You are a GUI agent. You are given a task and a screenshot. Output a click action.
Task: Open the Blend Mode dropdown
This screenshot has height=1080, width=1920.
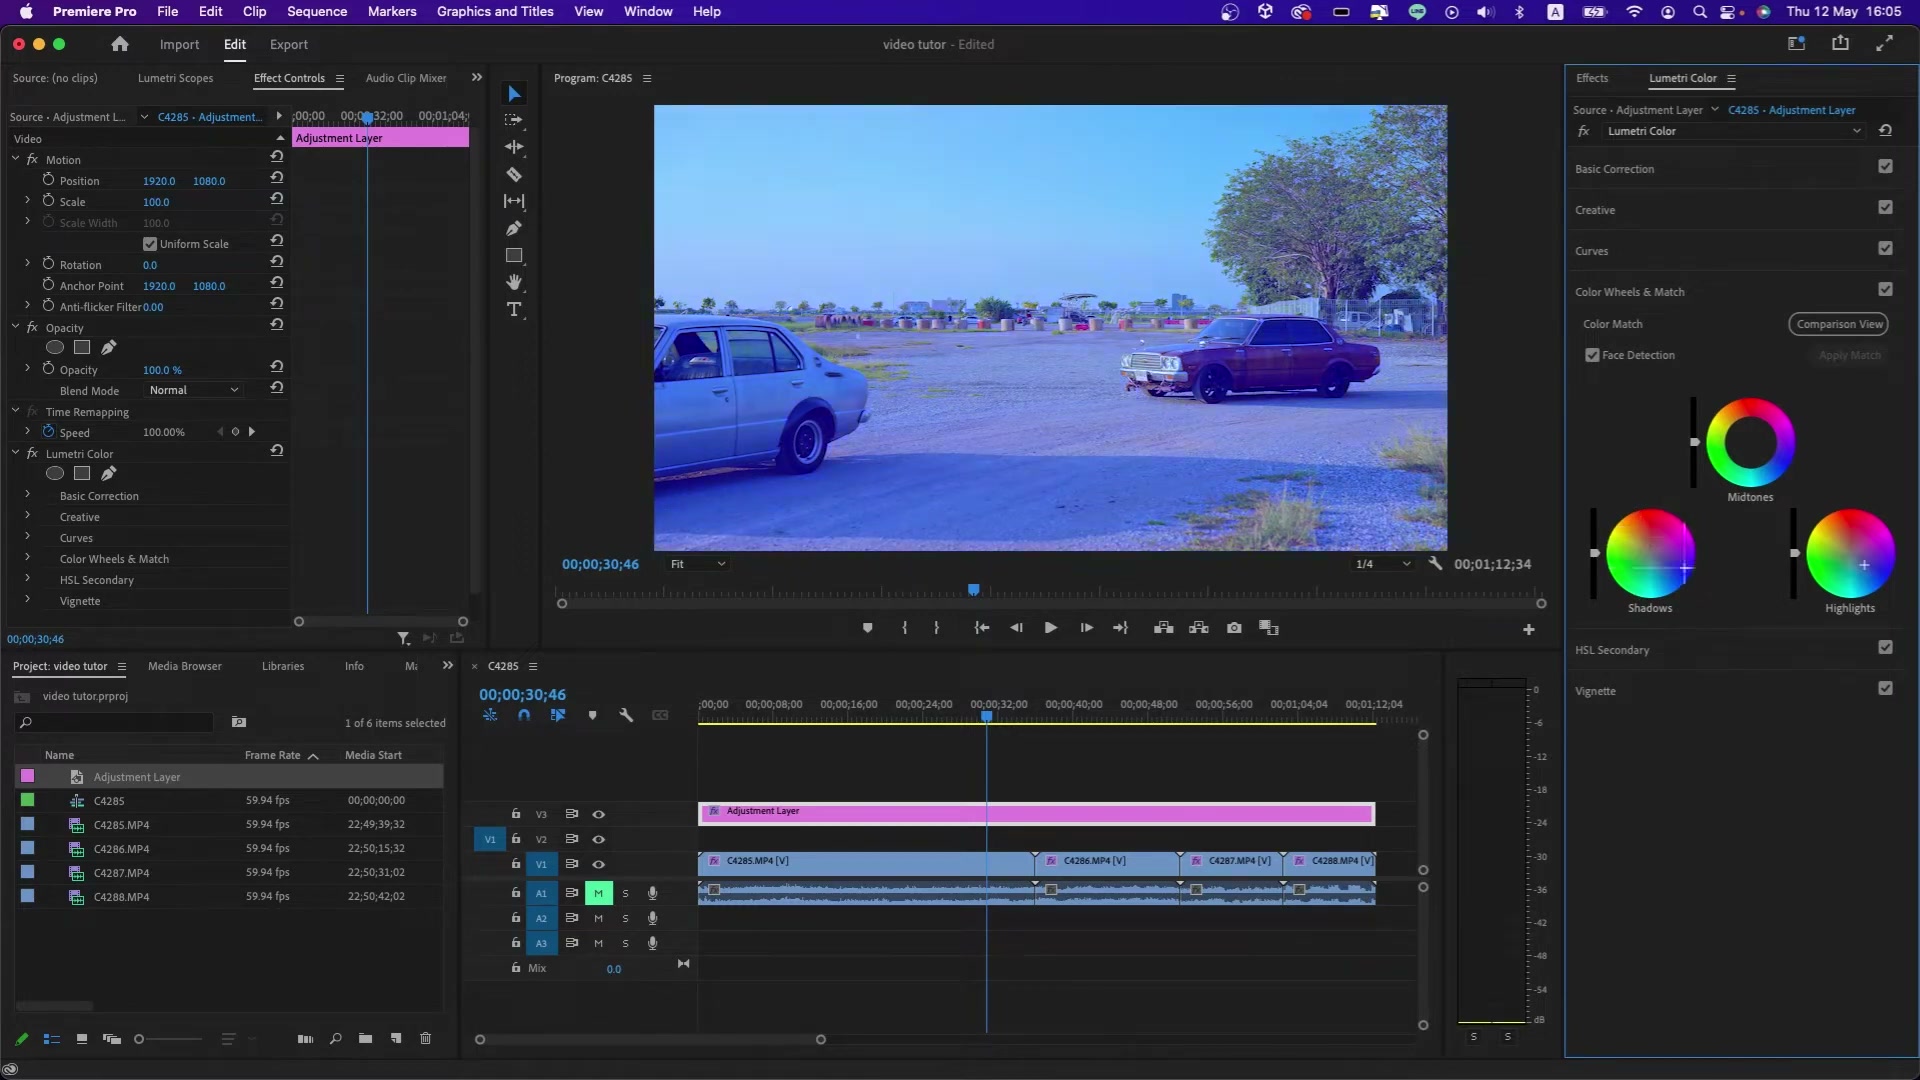(194, 391)
